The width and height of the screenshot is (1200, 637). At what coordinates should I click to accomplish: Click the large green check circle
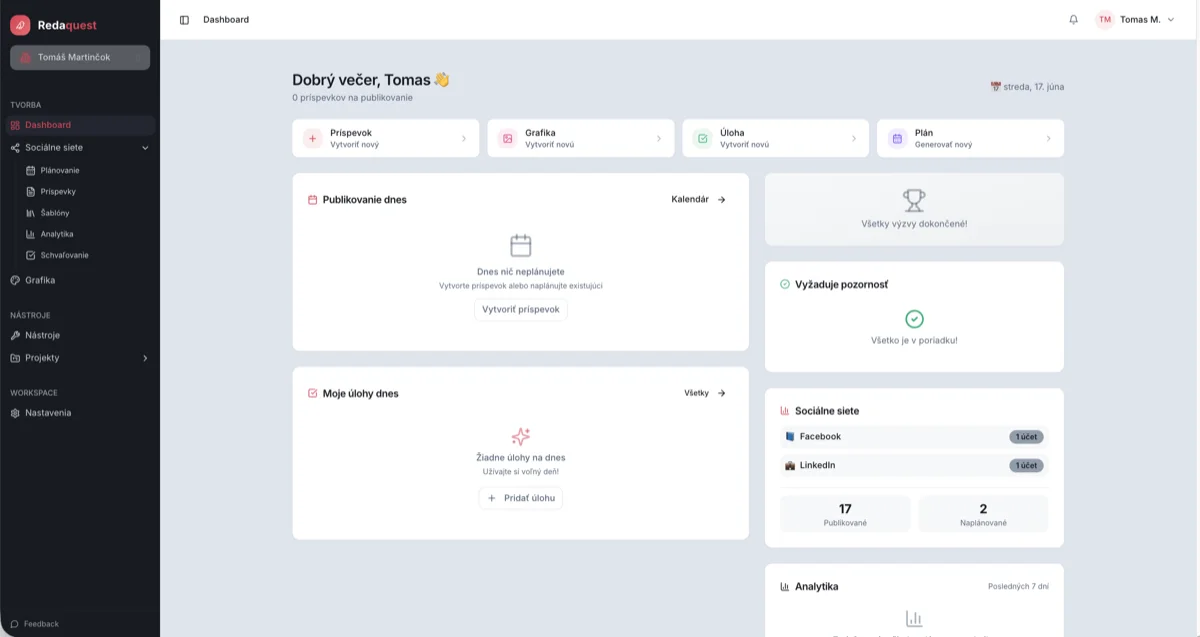(914, 319)
